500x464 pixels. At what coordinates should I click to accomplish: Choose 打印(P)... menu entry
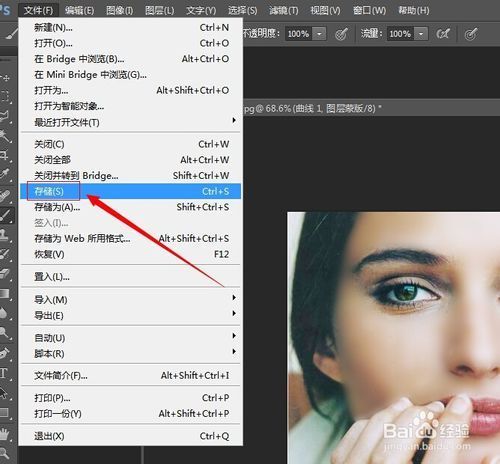point(131,398)
